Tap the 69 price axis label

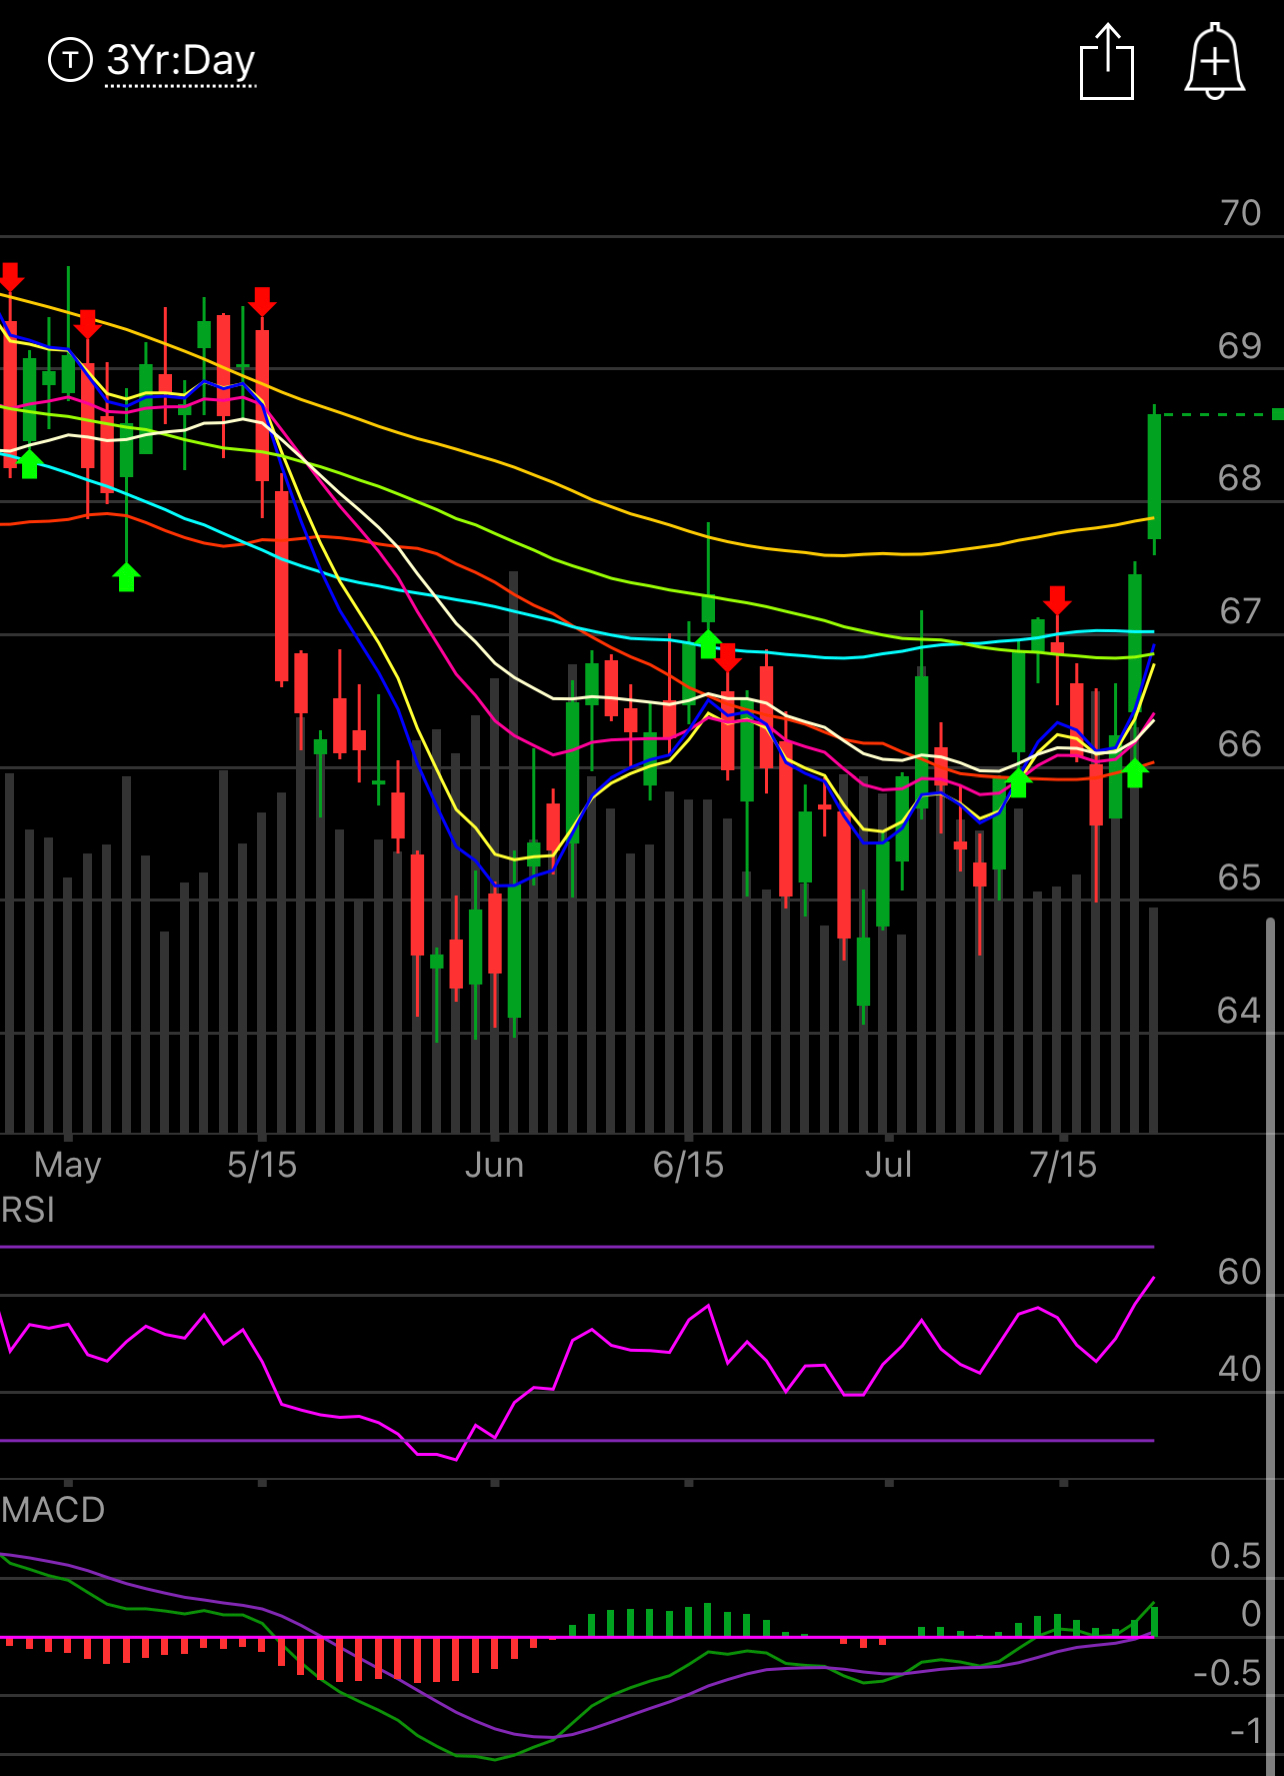pyautogui.click(x=1240, y=346)
